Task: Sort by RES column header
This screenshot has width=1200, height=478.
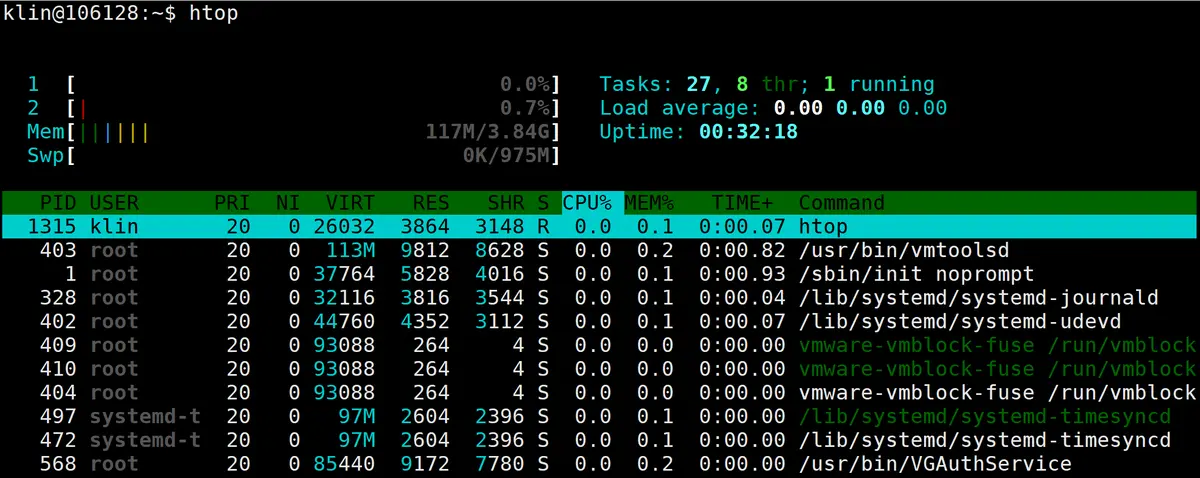Action: (x=431, y=203)
